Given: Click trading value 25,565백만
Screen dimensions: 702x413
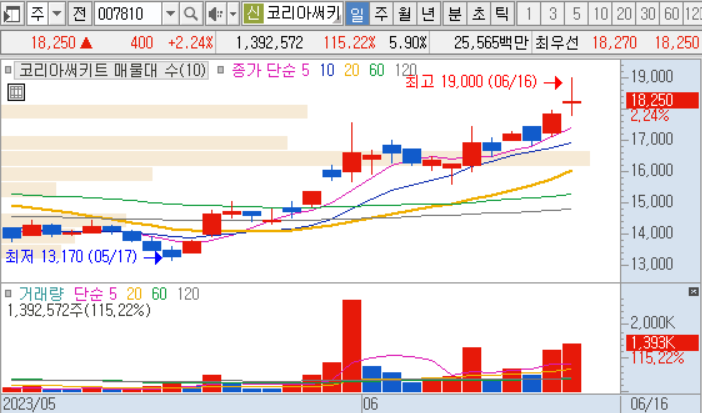Looking at the screenshot, I should tap(491, 43).
